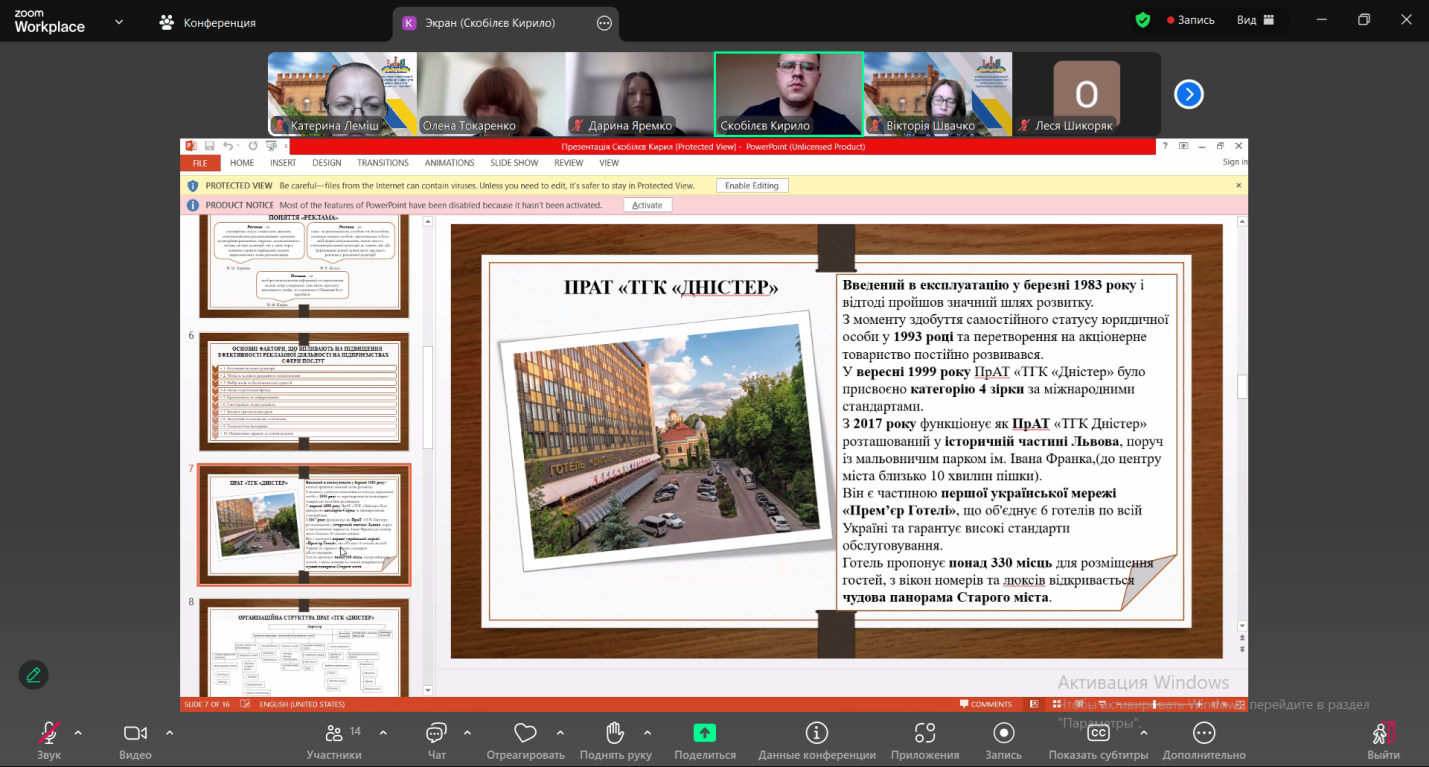1429x767 pixels.
Task: Expand the audio options arrow beside Звук
Action: pos(78,732)
